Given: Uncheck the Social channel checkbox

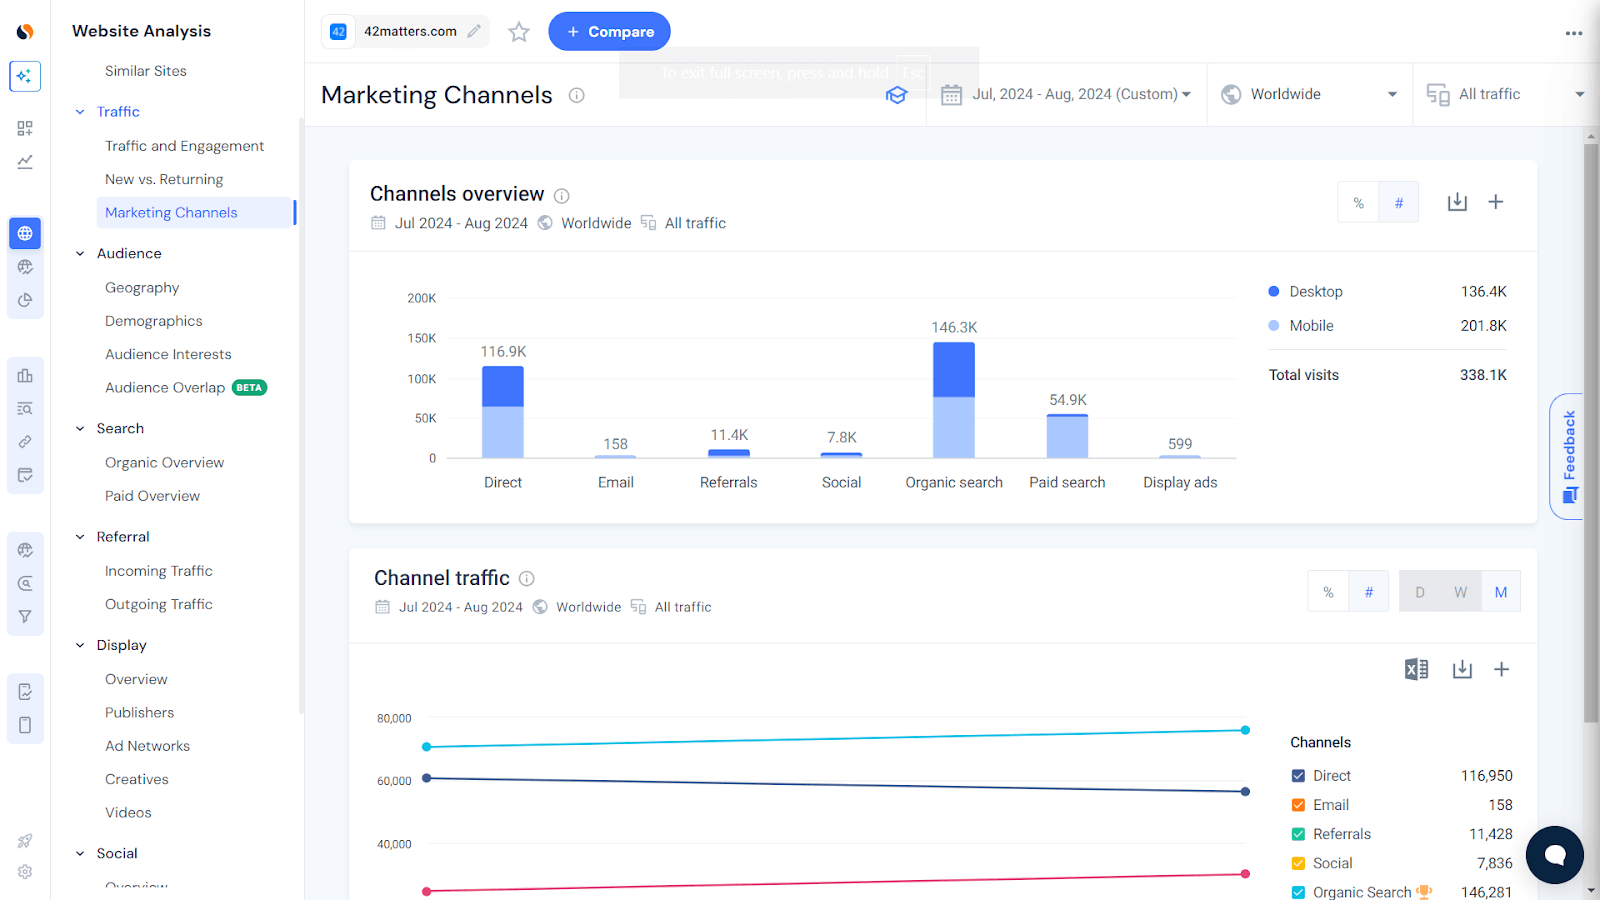Looking at the screenshot, I should click(1298, 863).
